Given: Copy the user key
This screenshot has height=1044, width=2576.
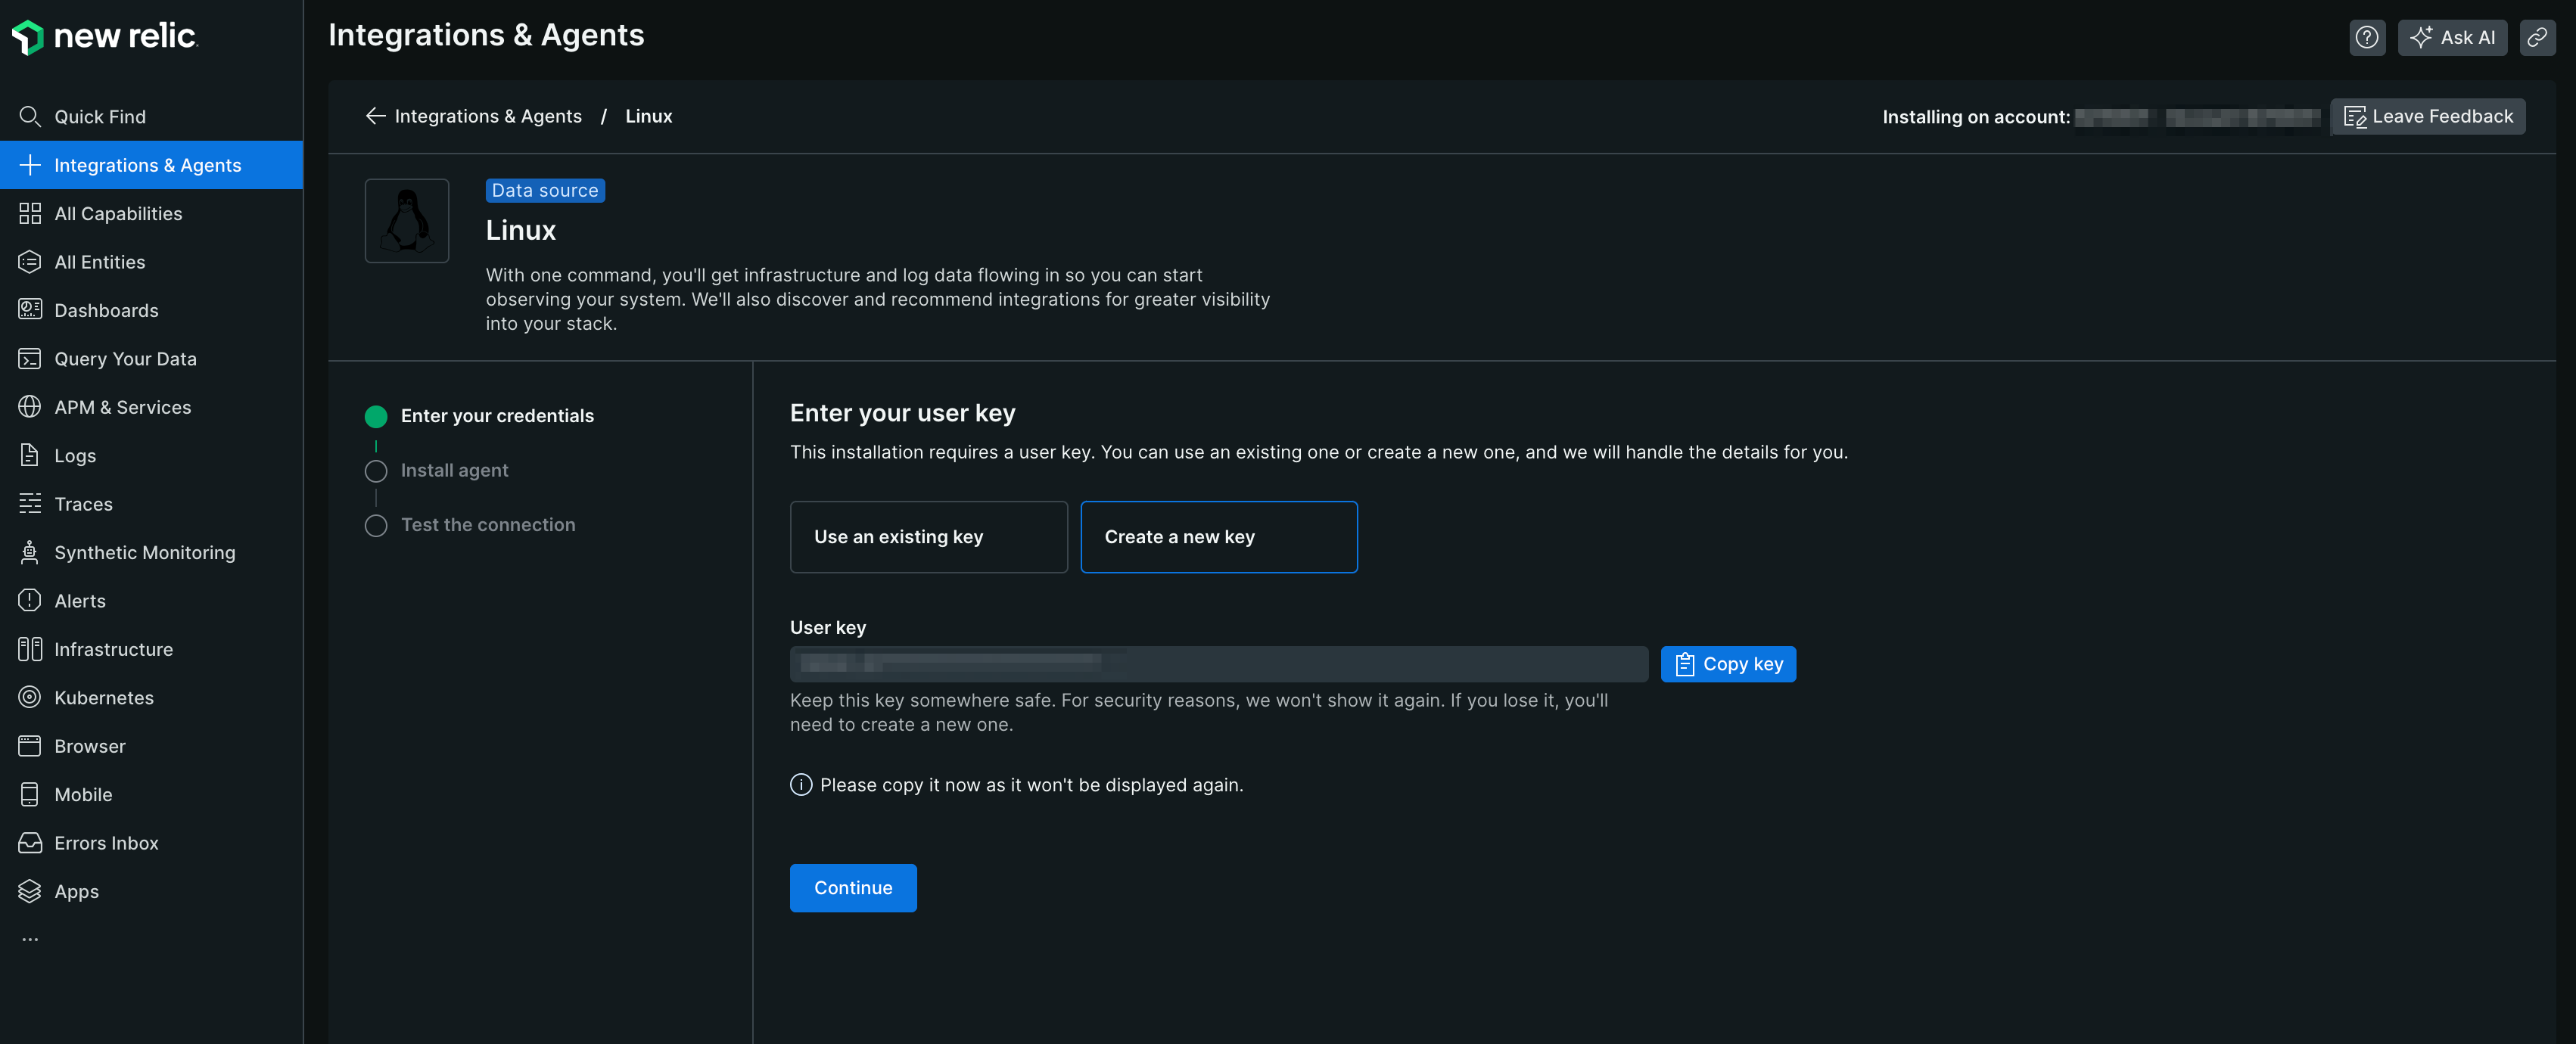Looking at the screenshot, I should pyautogui.click(x=1728, y=663).
